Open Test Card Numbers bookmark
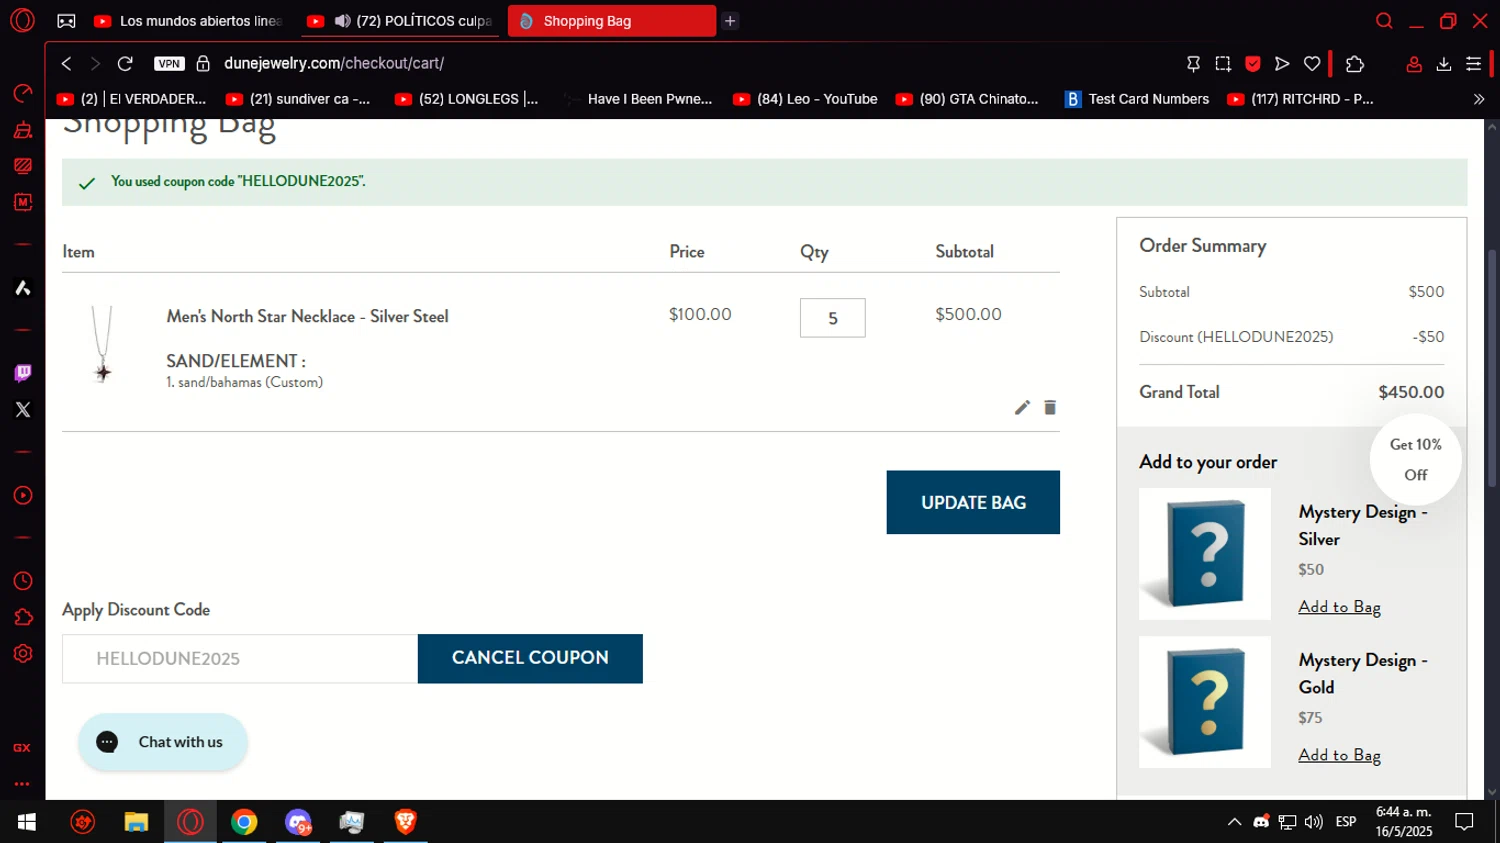The width and height of the screenshot is (1500, 843). 1137,99
